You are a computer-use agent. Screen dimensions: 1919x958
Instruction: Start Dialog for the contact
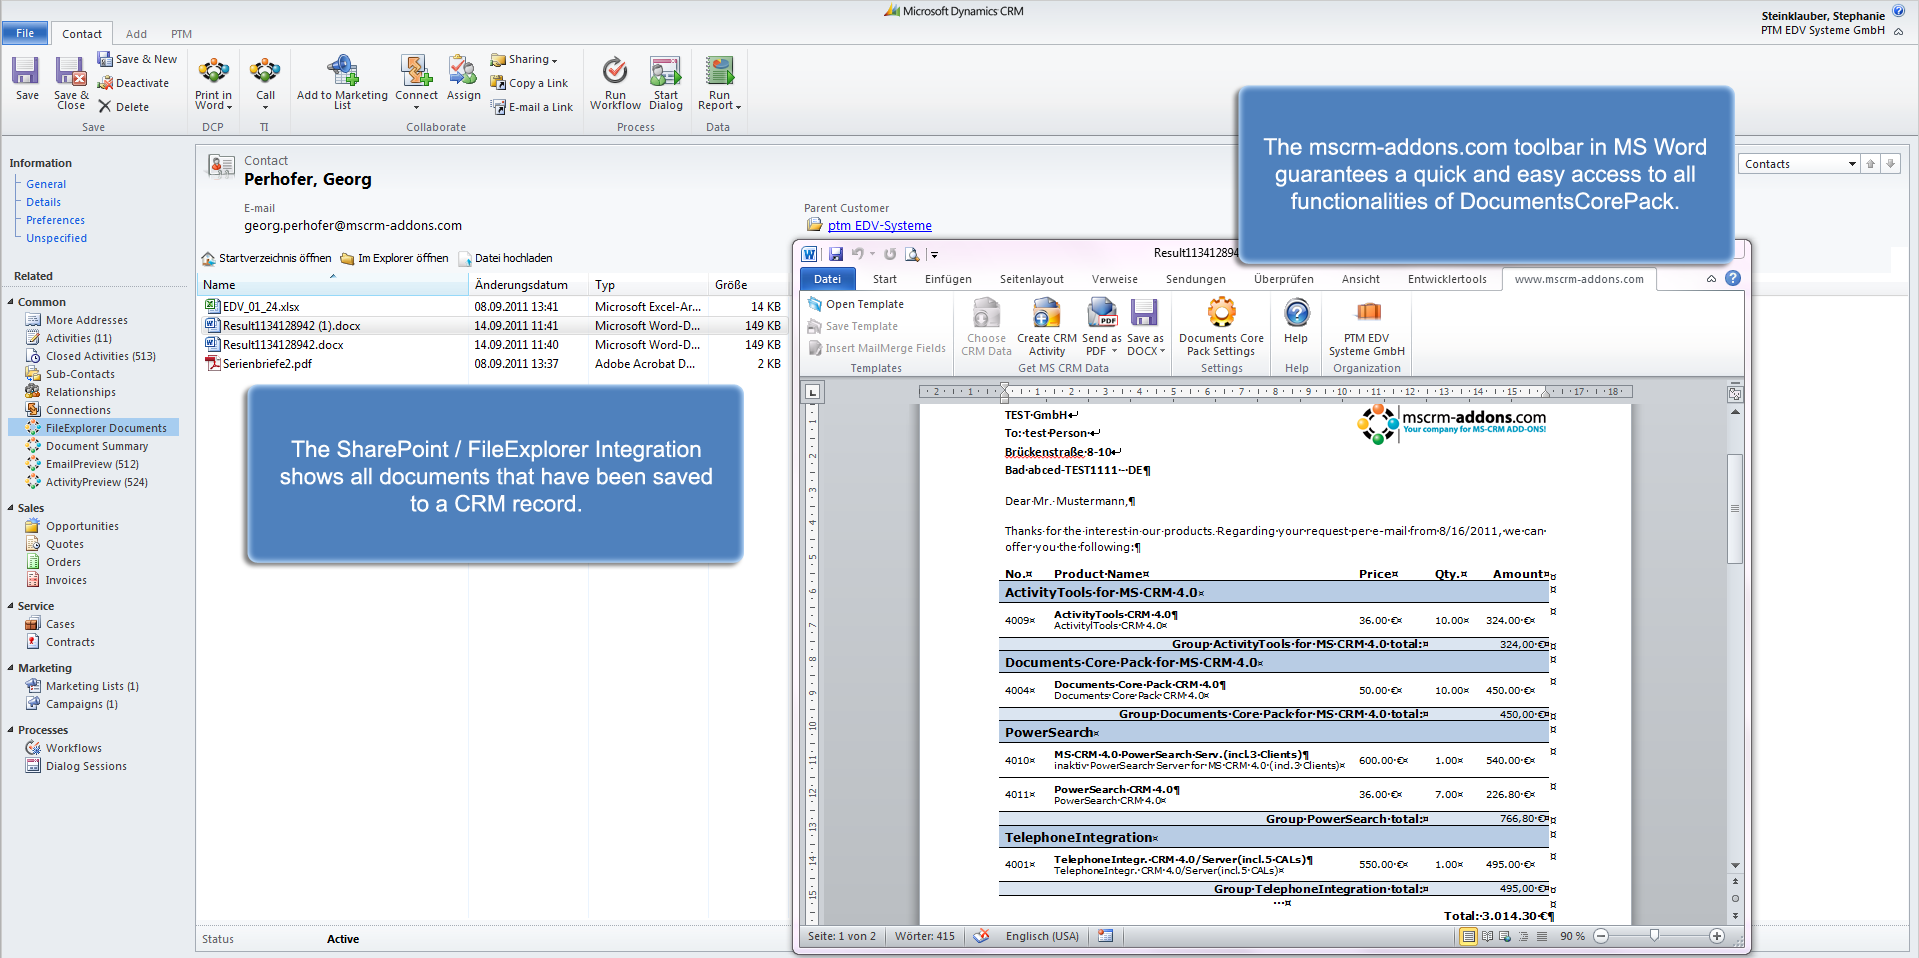[666, 83]
